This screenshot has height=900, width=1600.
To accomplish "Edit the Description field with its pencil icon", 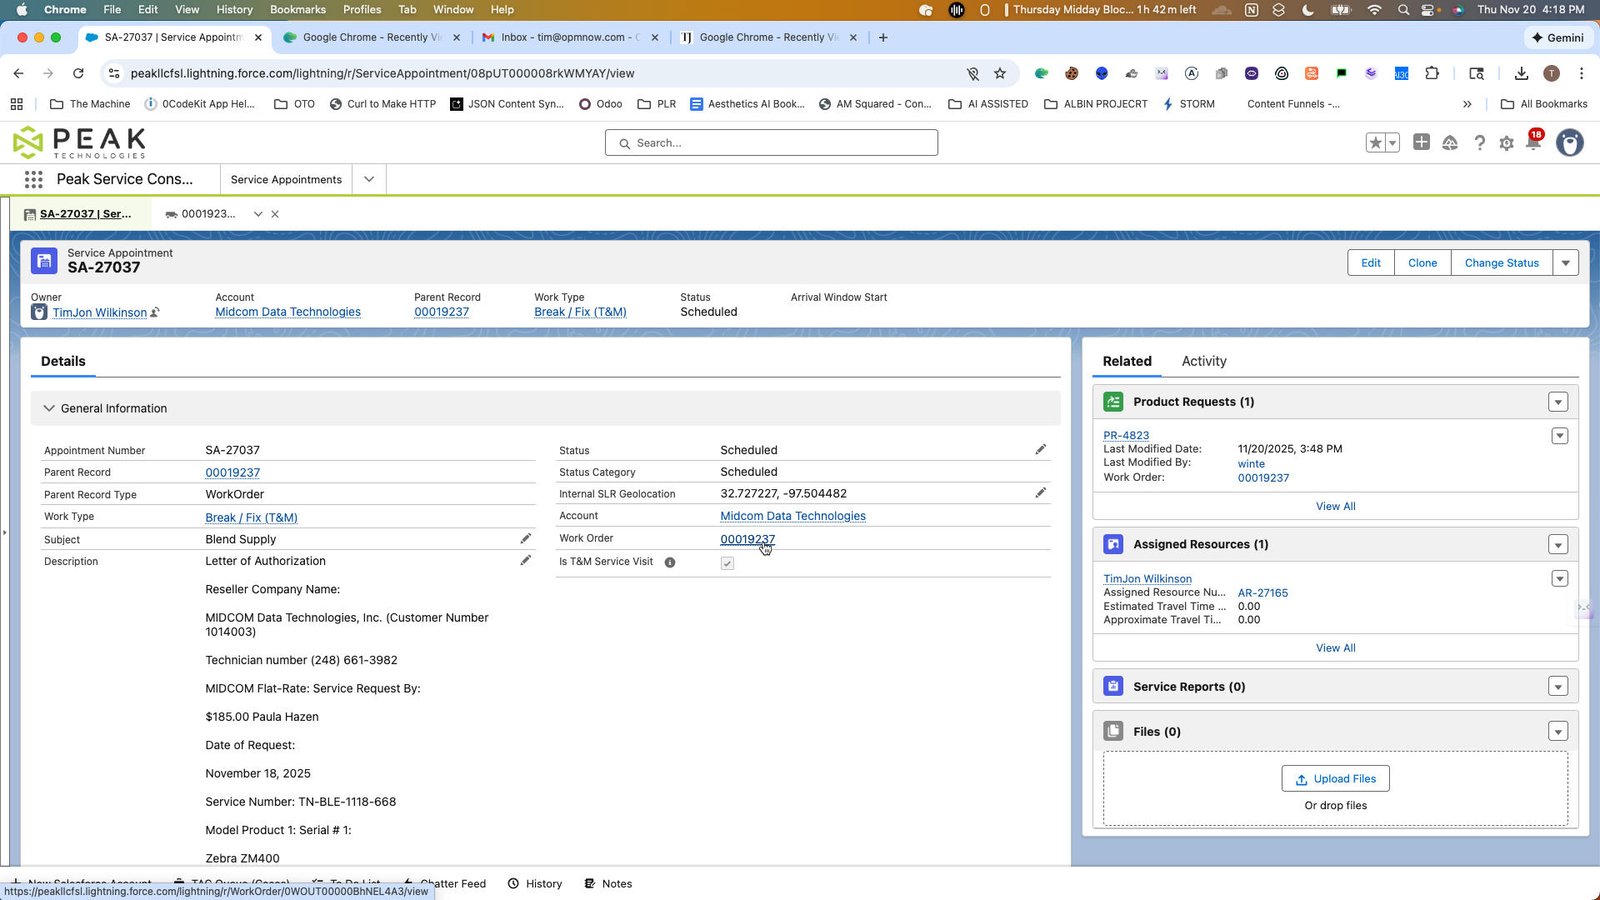I will [x=525, y=561].
